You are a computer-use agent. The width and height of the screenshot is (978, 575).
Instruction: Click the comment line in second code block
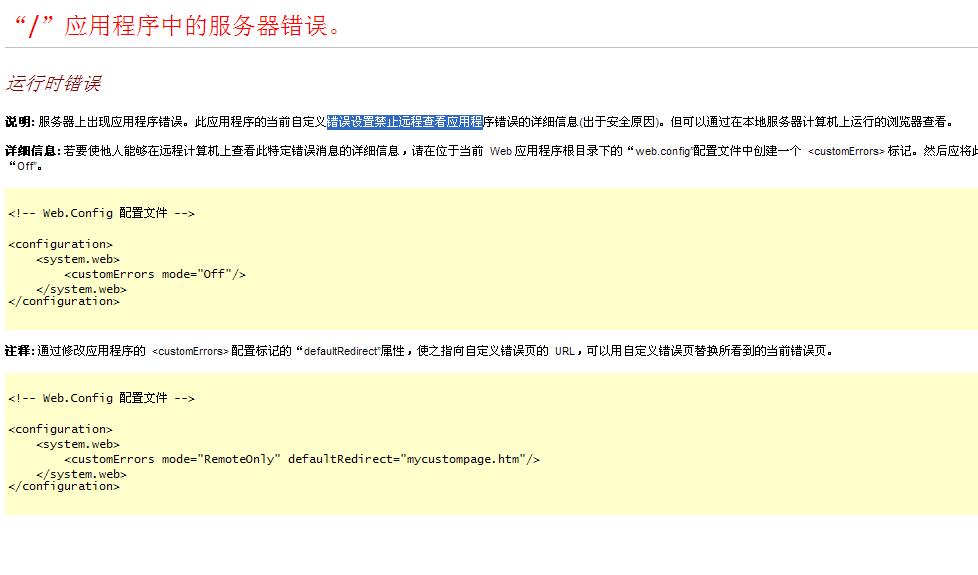pos(101,398)
